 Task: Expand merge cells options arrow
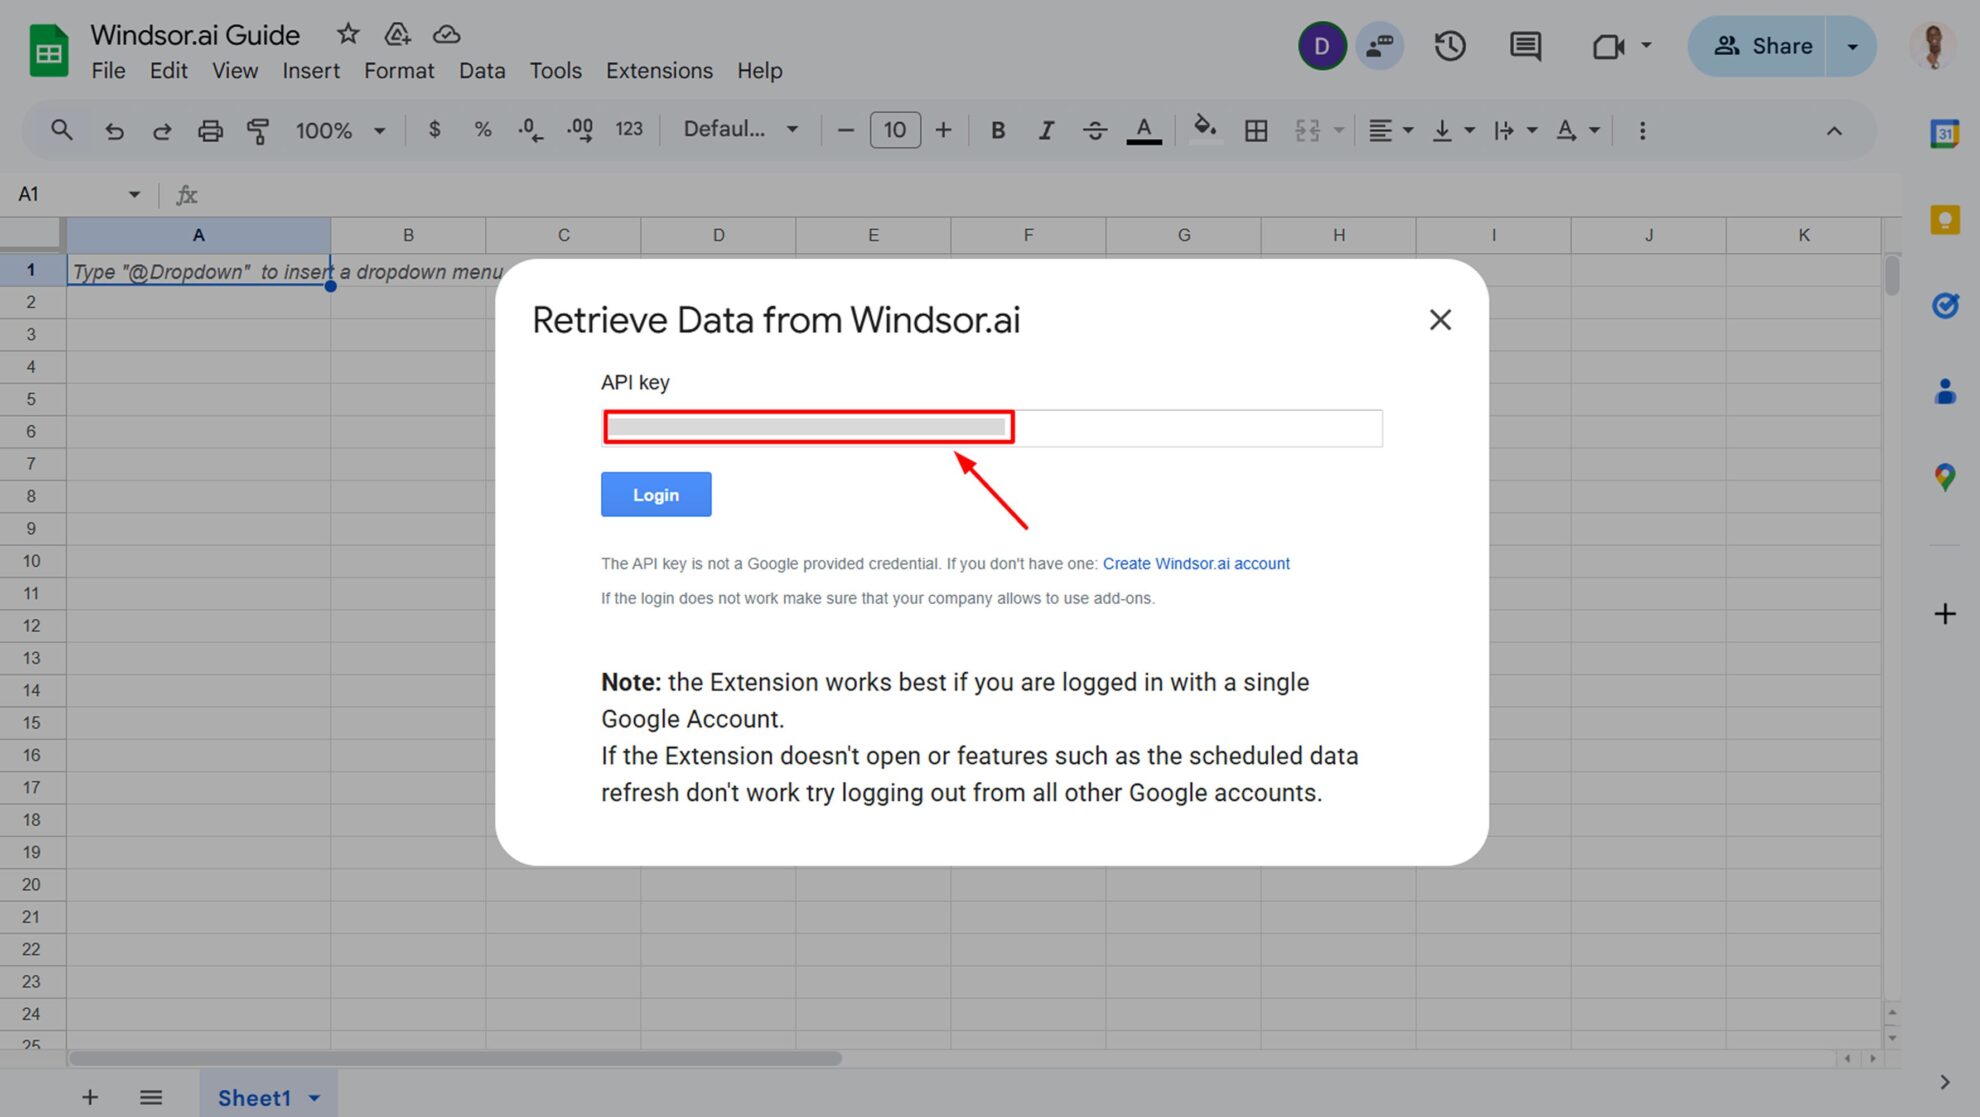coord(1339,130)
